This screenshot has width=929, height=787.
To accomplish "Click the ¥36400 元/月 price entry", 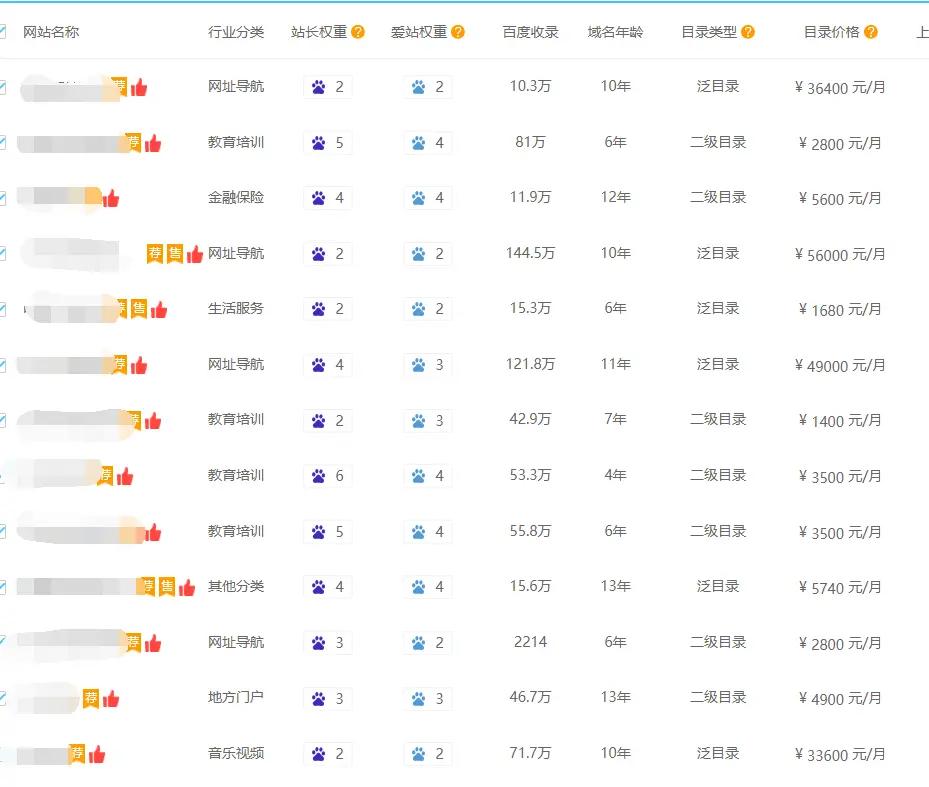I will pos(843,88).
